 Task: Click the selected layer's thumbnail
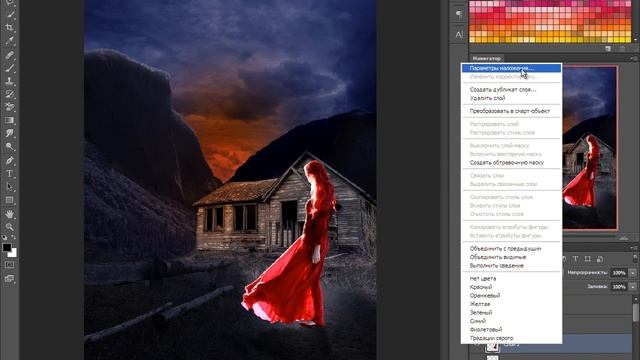pos(493,346)
